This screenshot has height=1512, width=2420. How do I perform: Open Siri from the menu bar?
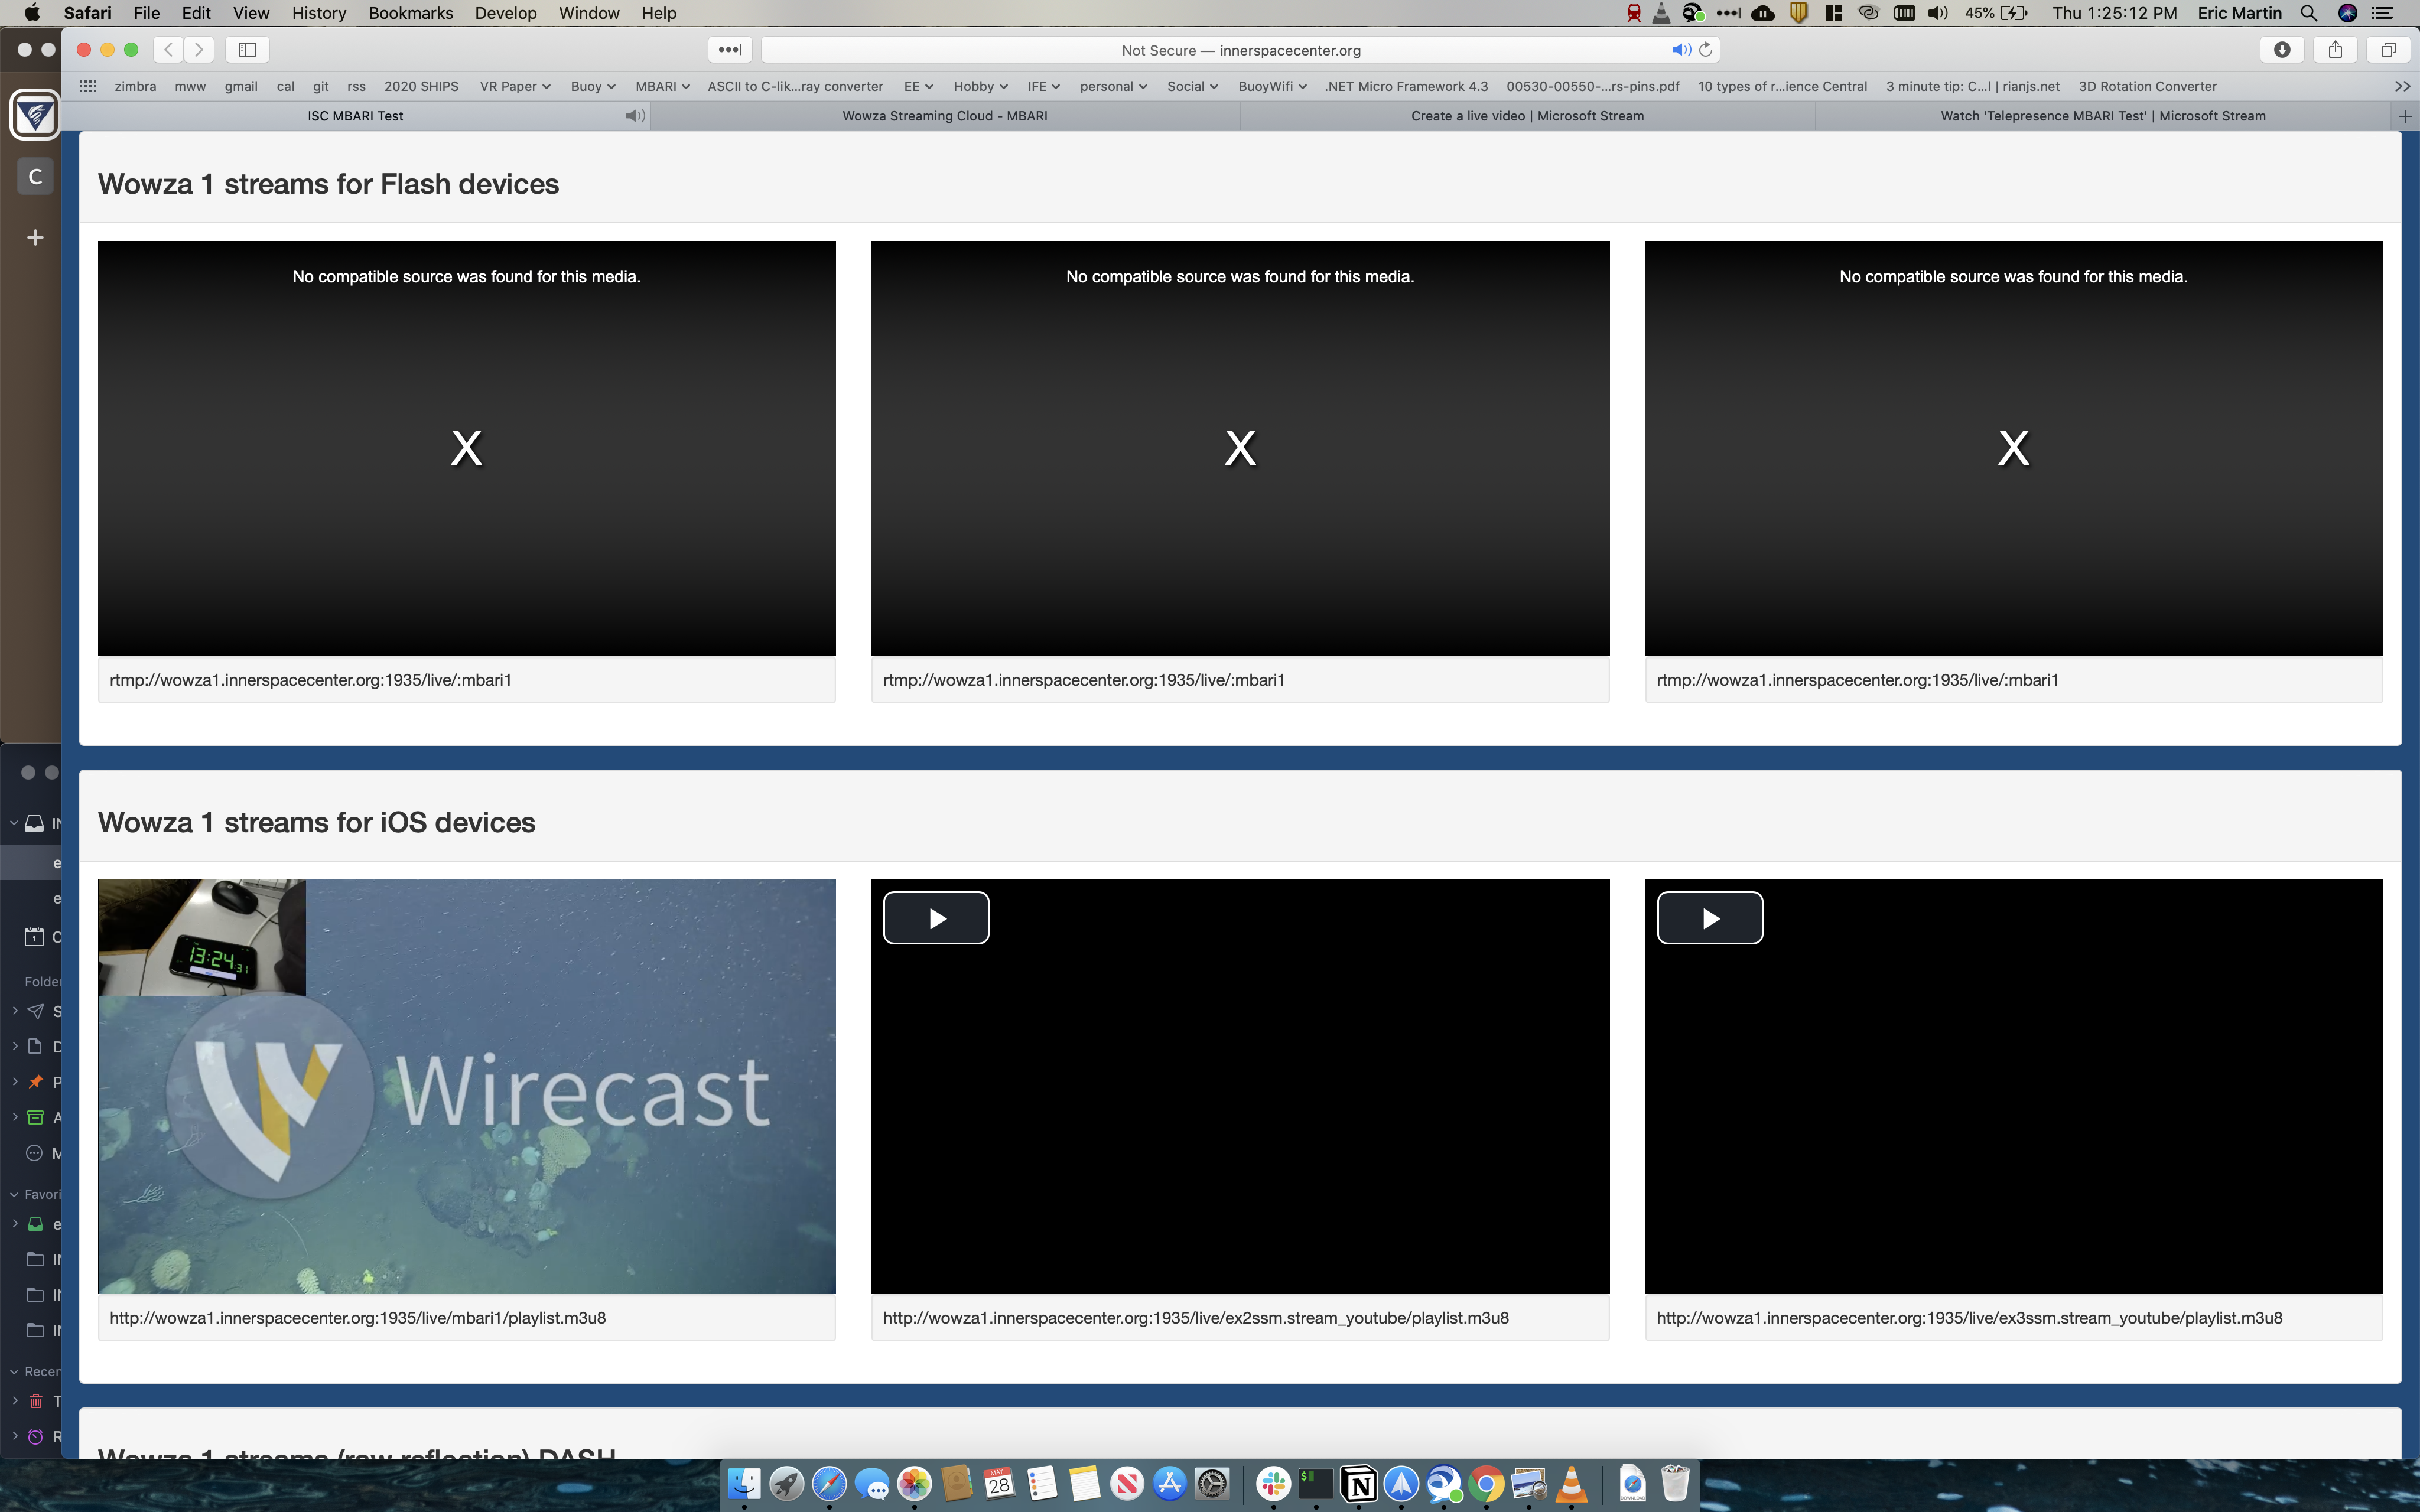(x=2348, y=13)
